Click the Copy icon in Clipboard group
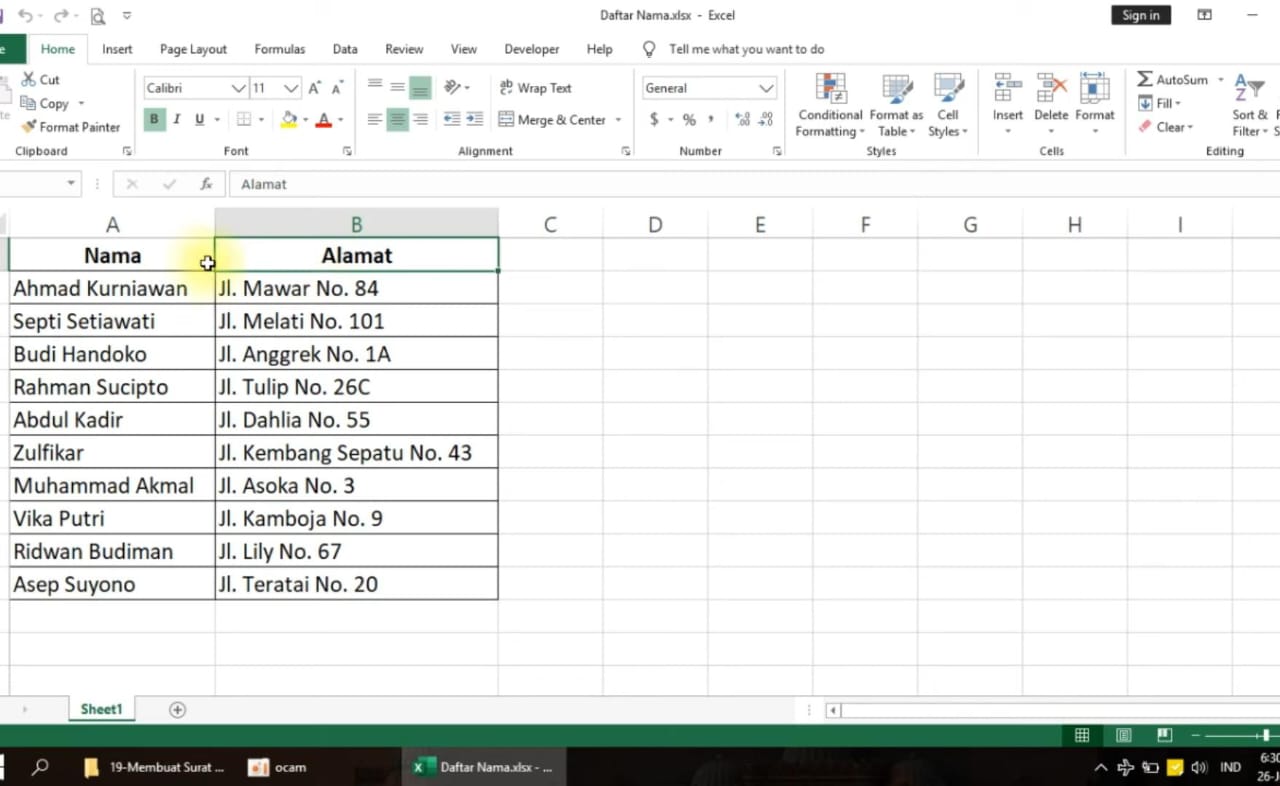The height and width of the screenshot is (786, 1280). click(28, 103)
